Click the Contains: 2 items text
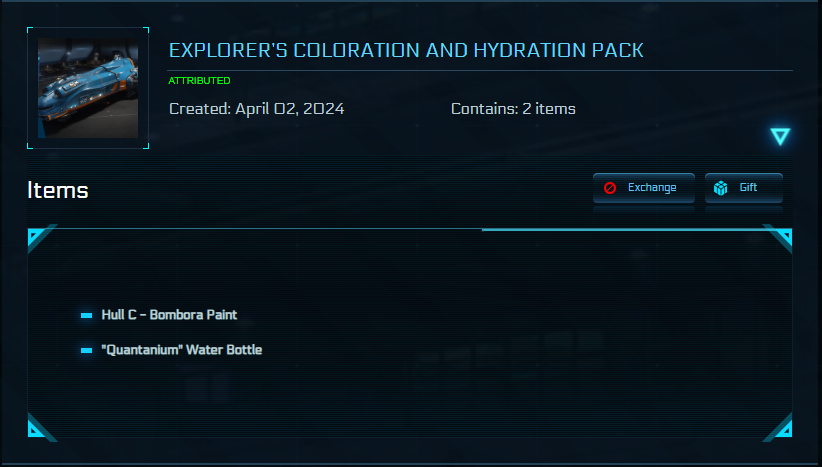 513,109
